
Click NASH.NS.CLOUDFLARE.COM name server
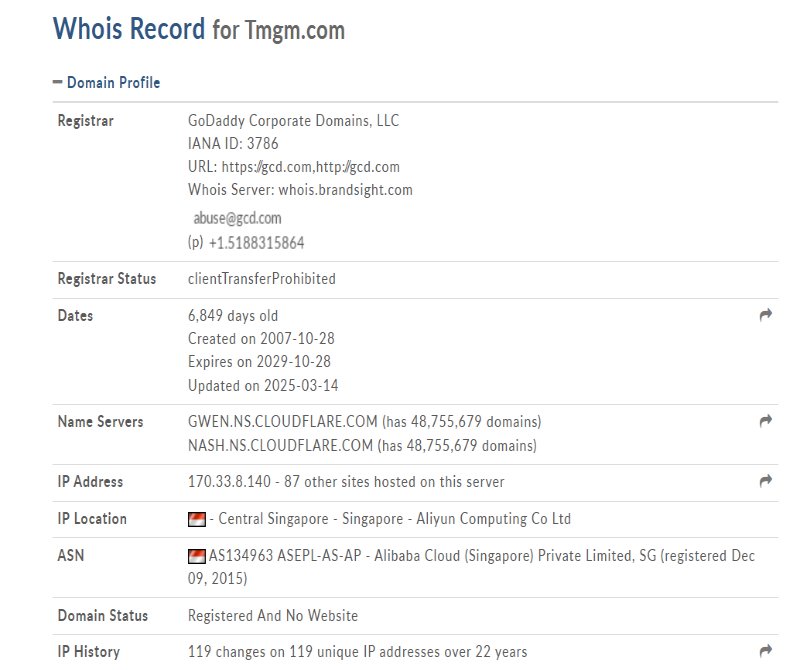point(281,445)
